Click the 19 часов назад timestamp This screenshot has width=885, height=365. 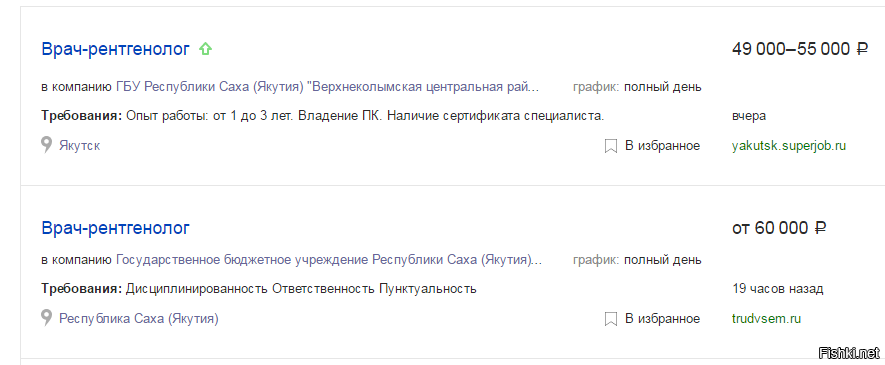pos(778,289)
